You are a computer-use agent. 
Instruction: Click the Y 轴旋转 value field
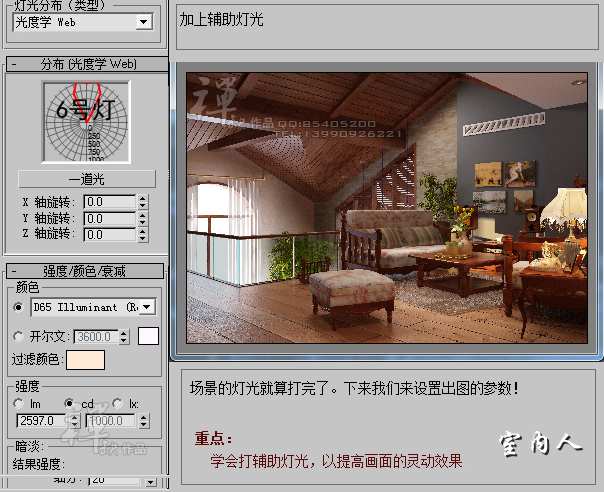[109, 218]
